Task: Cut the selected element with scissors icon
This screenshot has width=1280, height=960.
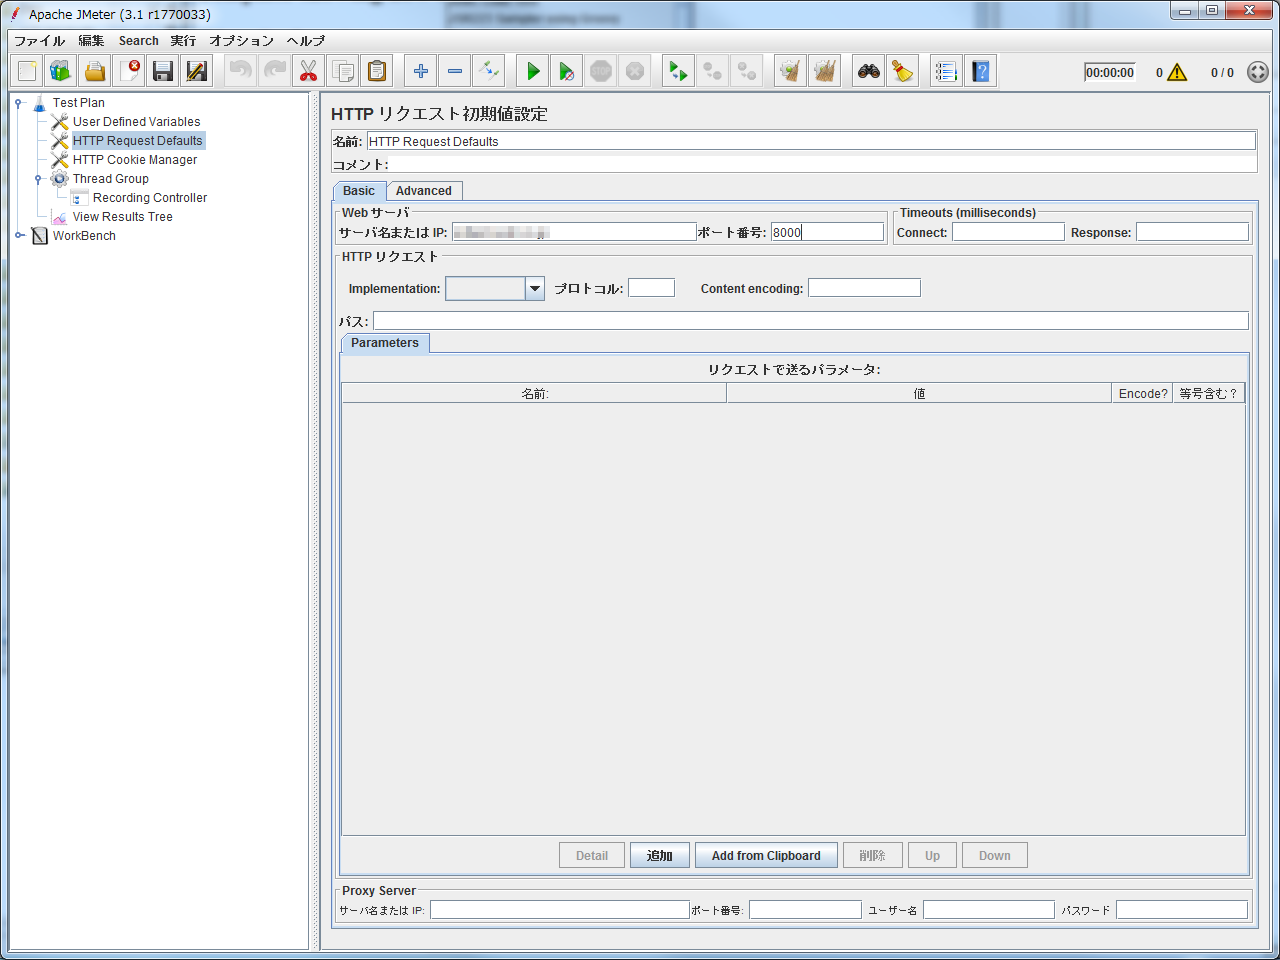Action: (x=308, y=71)
